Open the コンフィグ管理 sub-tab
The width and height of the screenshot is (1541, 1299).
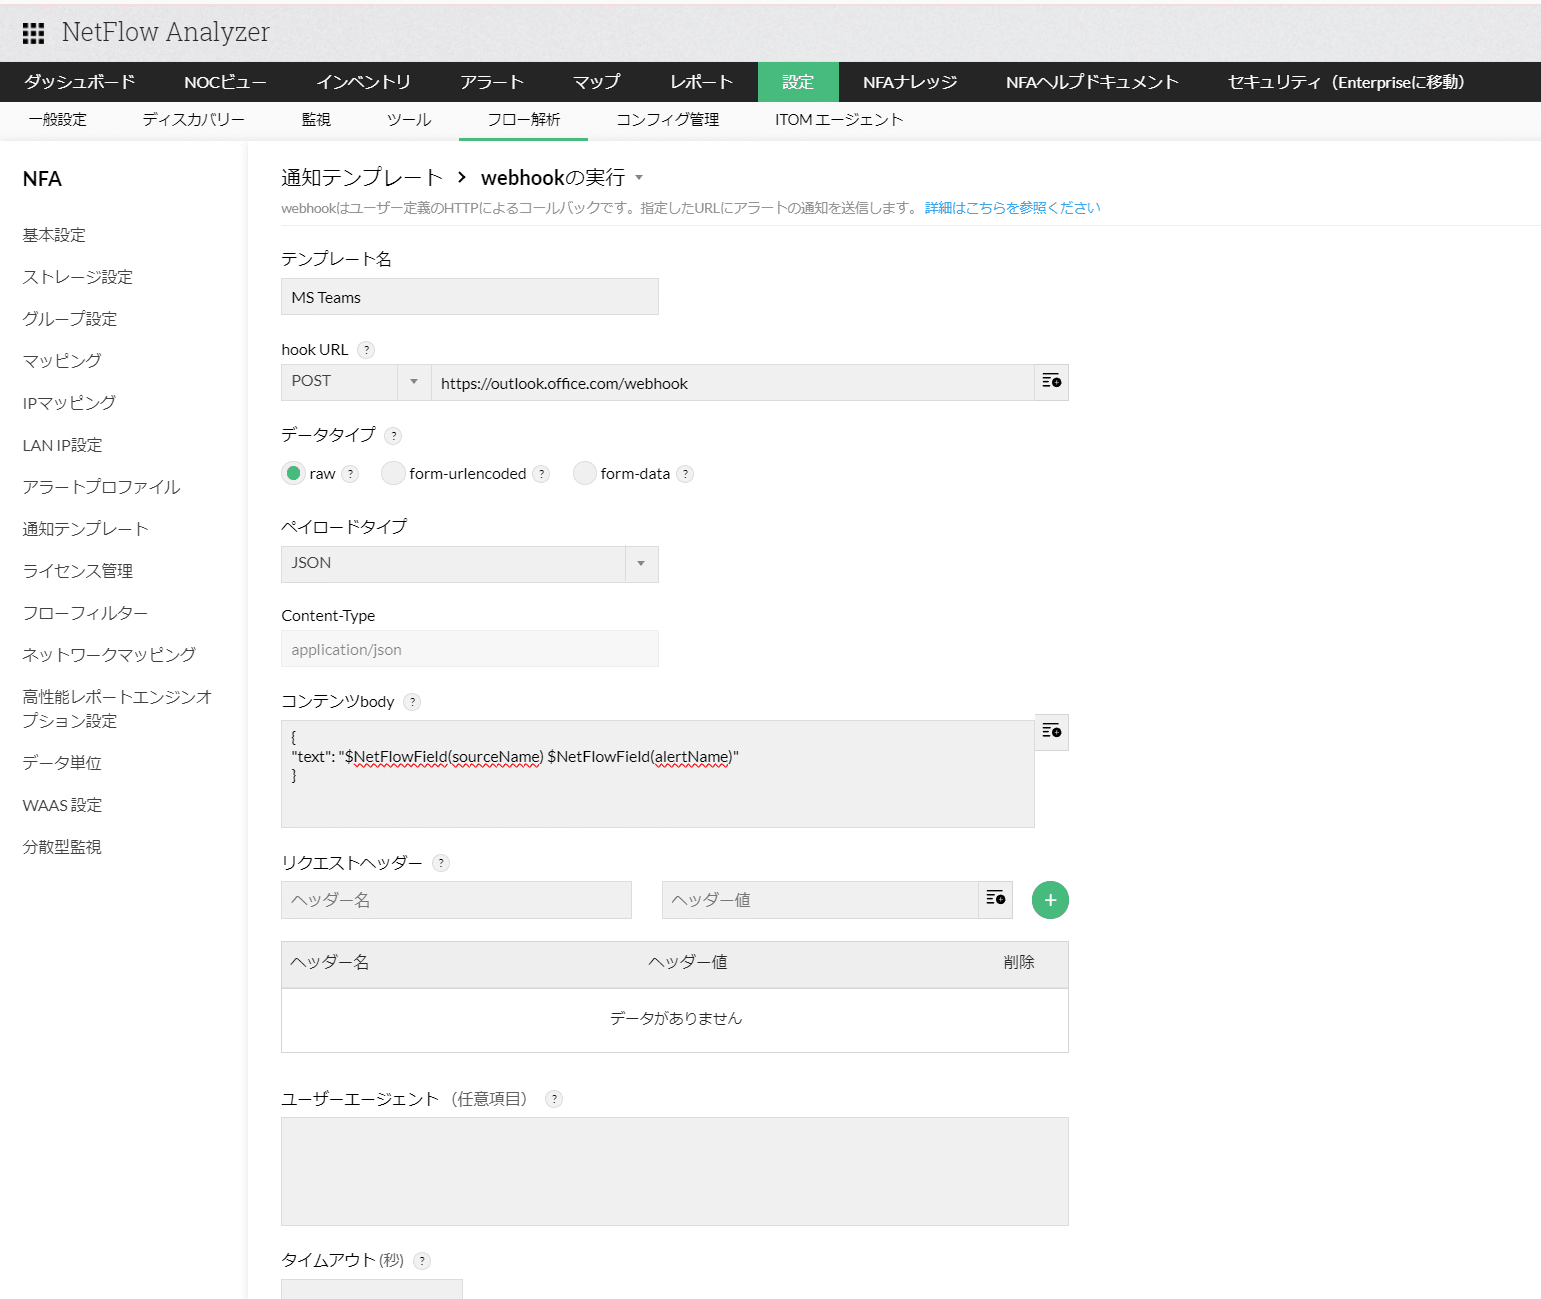[667, 120]
